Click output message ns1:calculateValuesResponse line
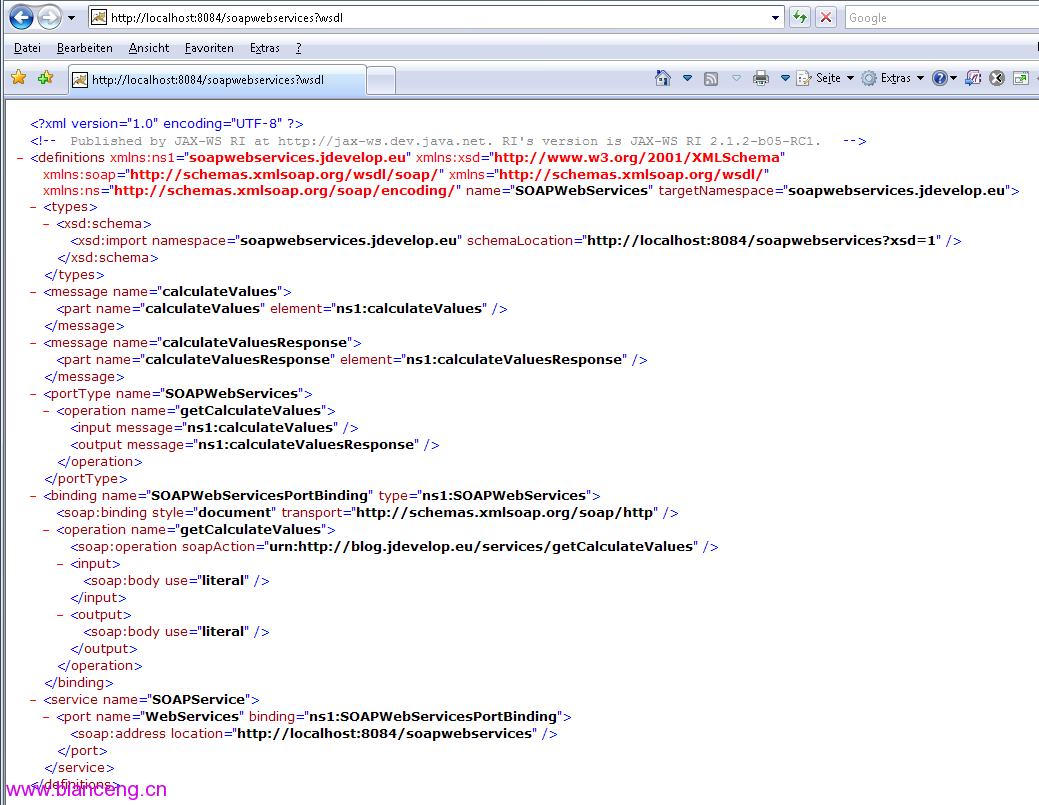 point(254,445)
